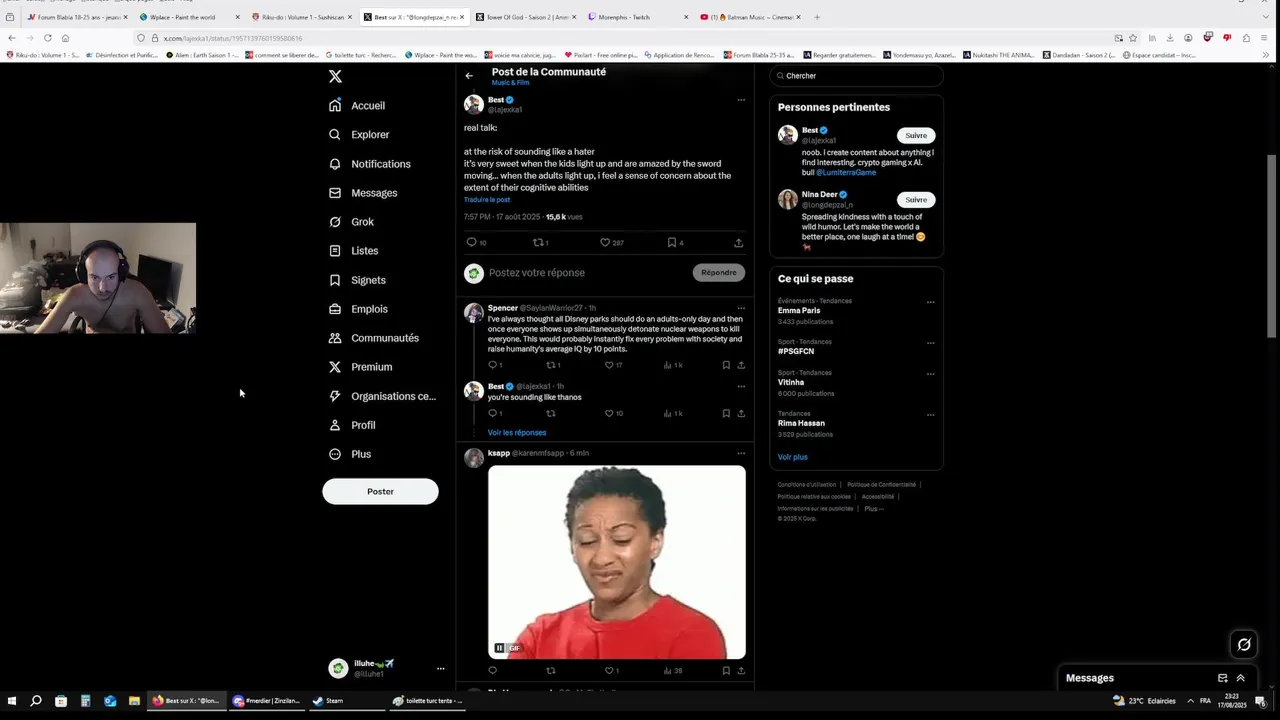The height and width of the screenshot is (720, 1280).
Task: Open more options for Vitinha trend
Action: coord(930,374)
